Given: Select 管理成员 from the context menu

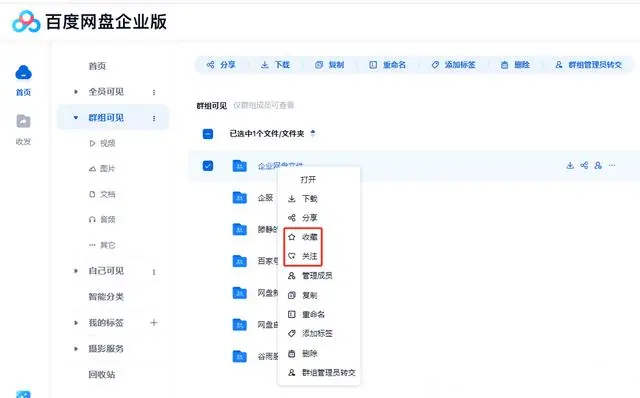Looking at the screenshot, I should [x=310, y=276].
